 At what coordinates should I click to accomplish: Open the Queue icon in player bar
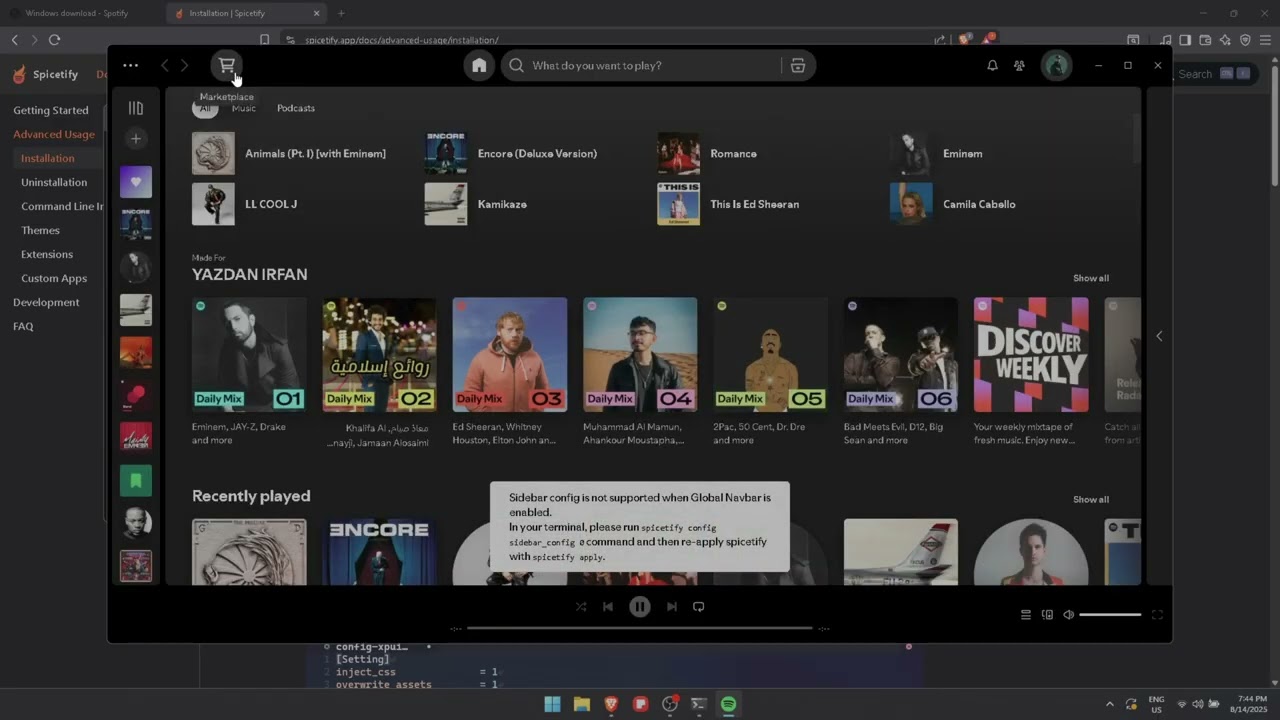point(1025,615)
